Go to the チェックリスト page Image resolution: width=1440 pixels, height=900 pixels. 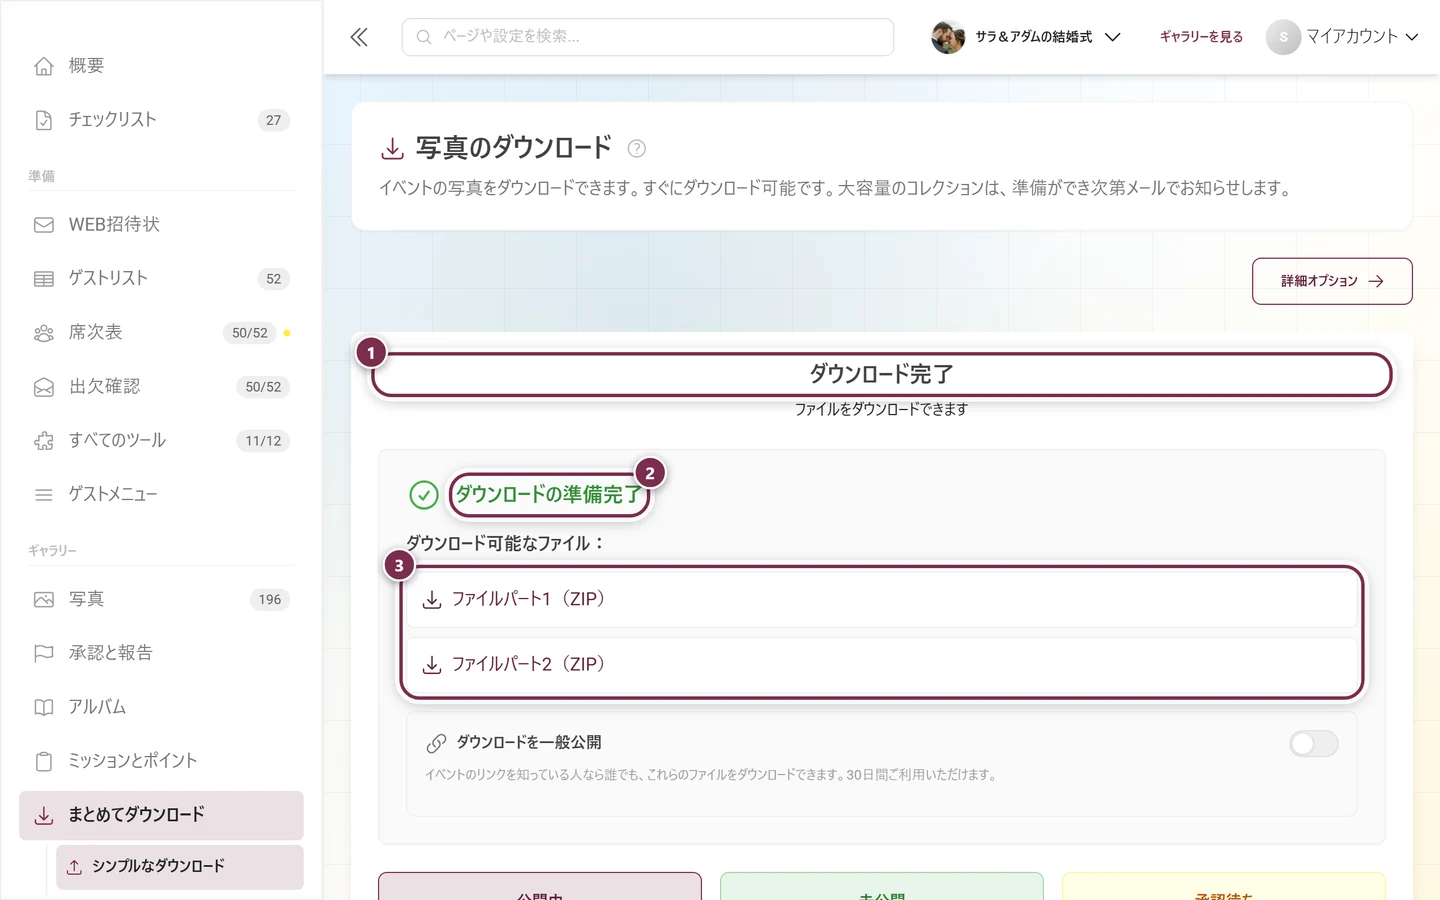pos(161,120)
